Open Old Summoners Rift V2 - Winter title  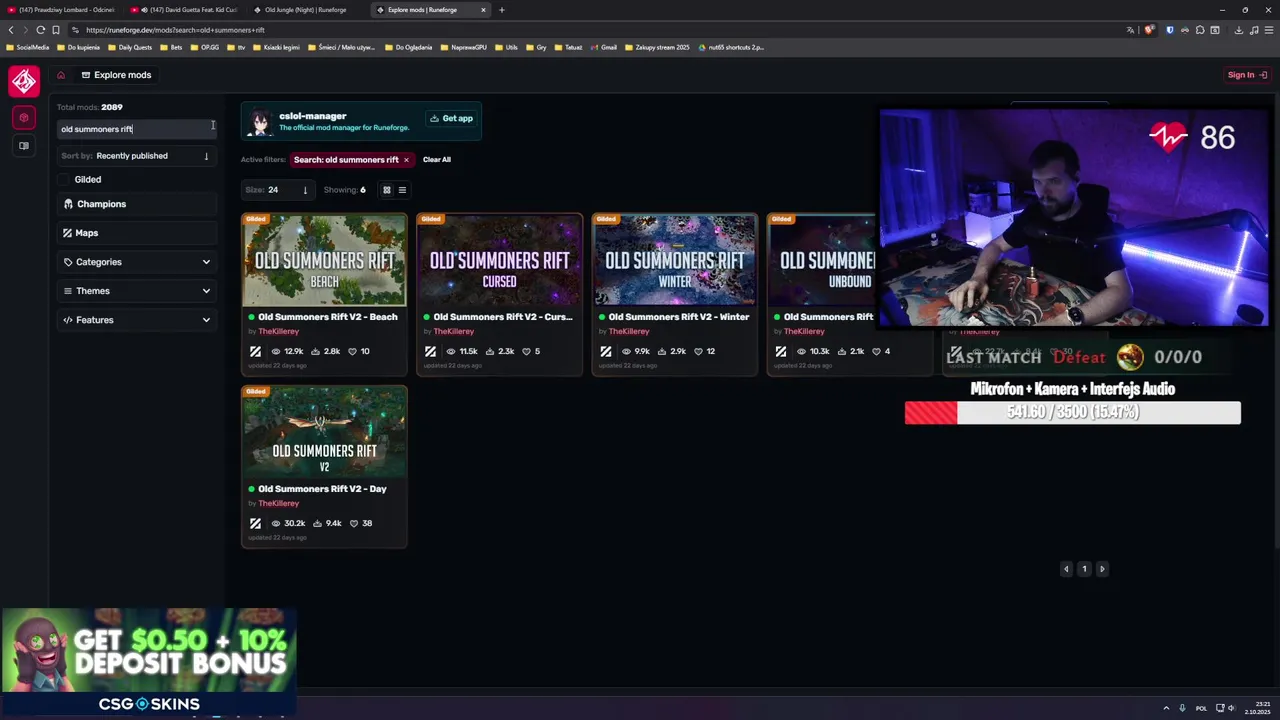(x=678, y=317)
